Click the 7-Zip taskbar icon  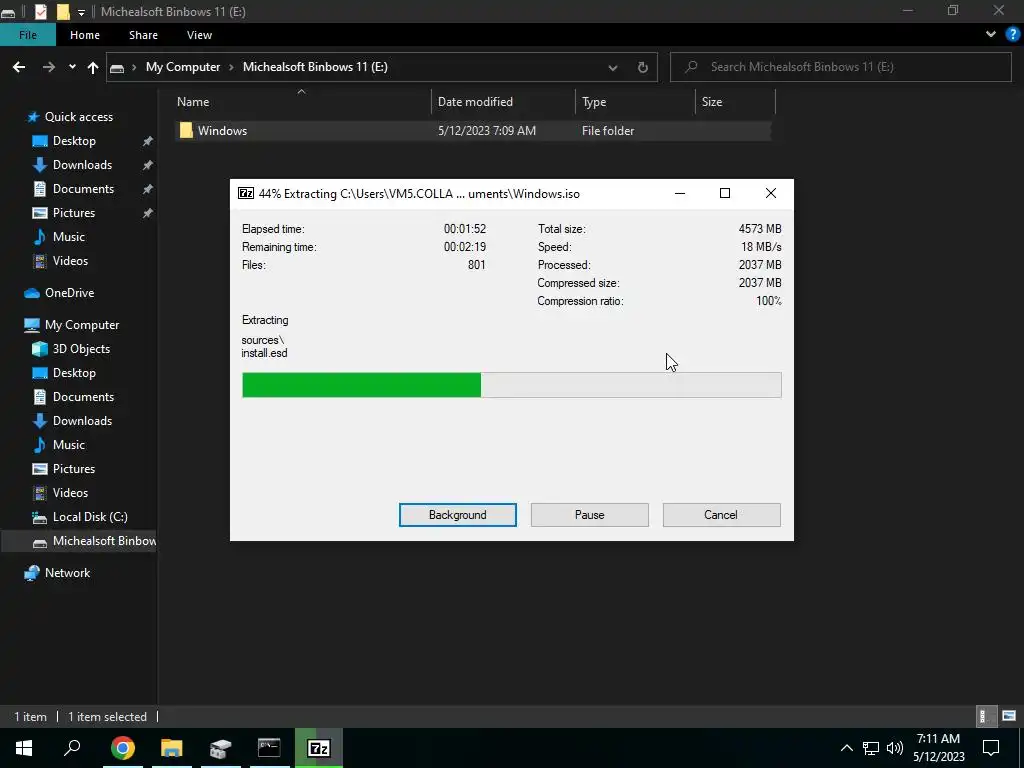pyautogui.click(x=319, y=748)
